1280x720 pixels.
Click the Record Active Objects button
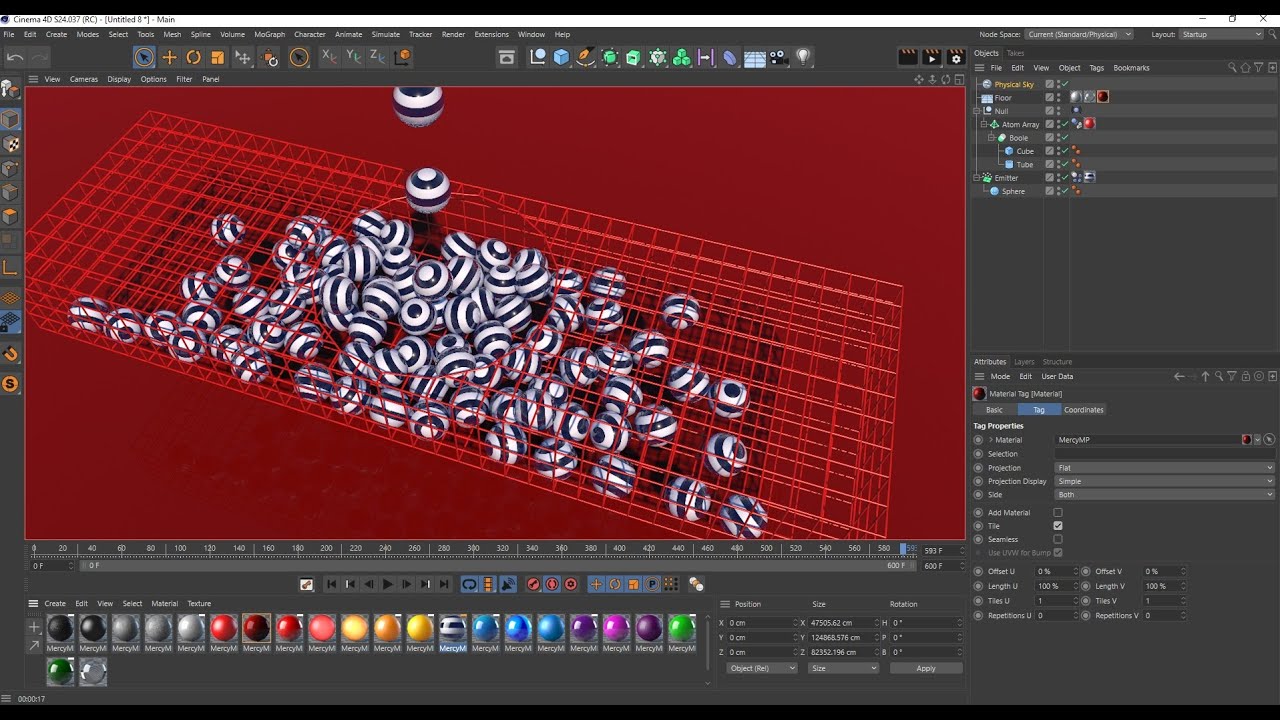click(533, 584)
